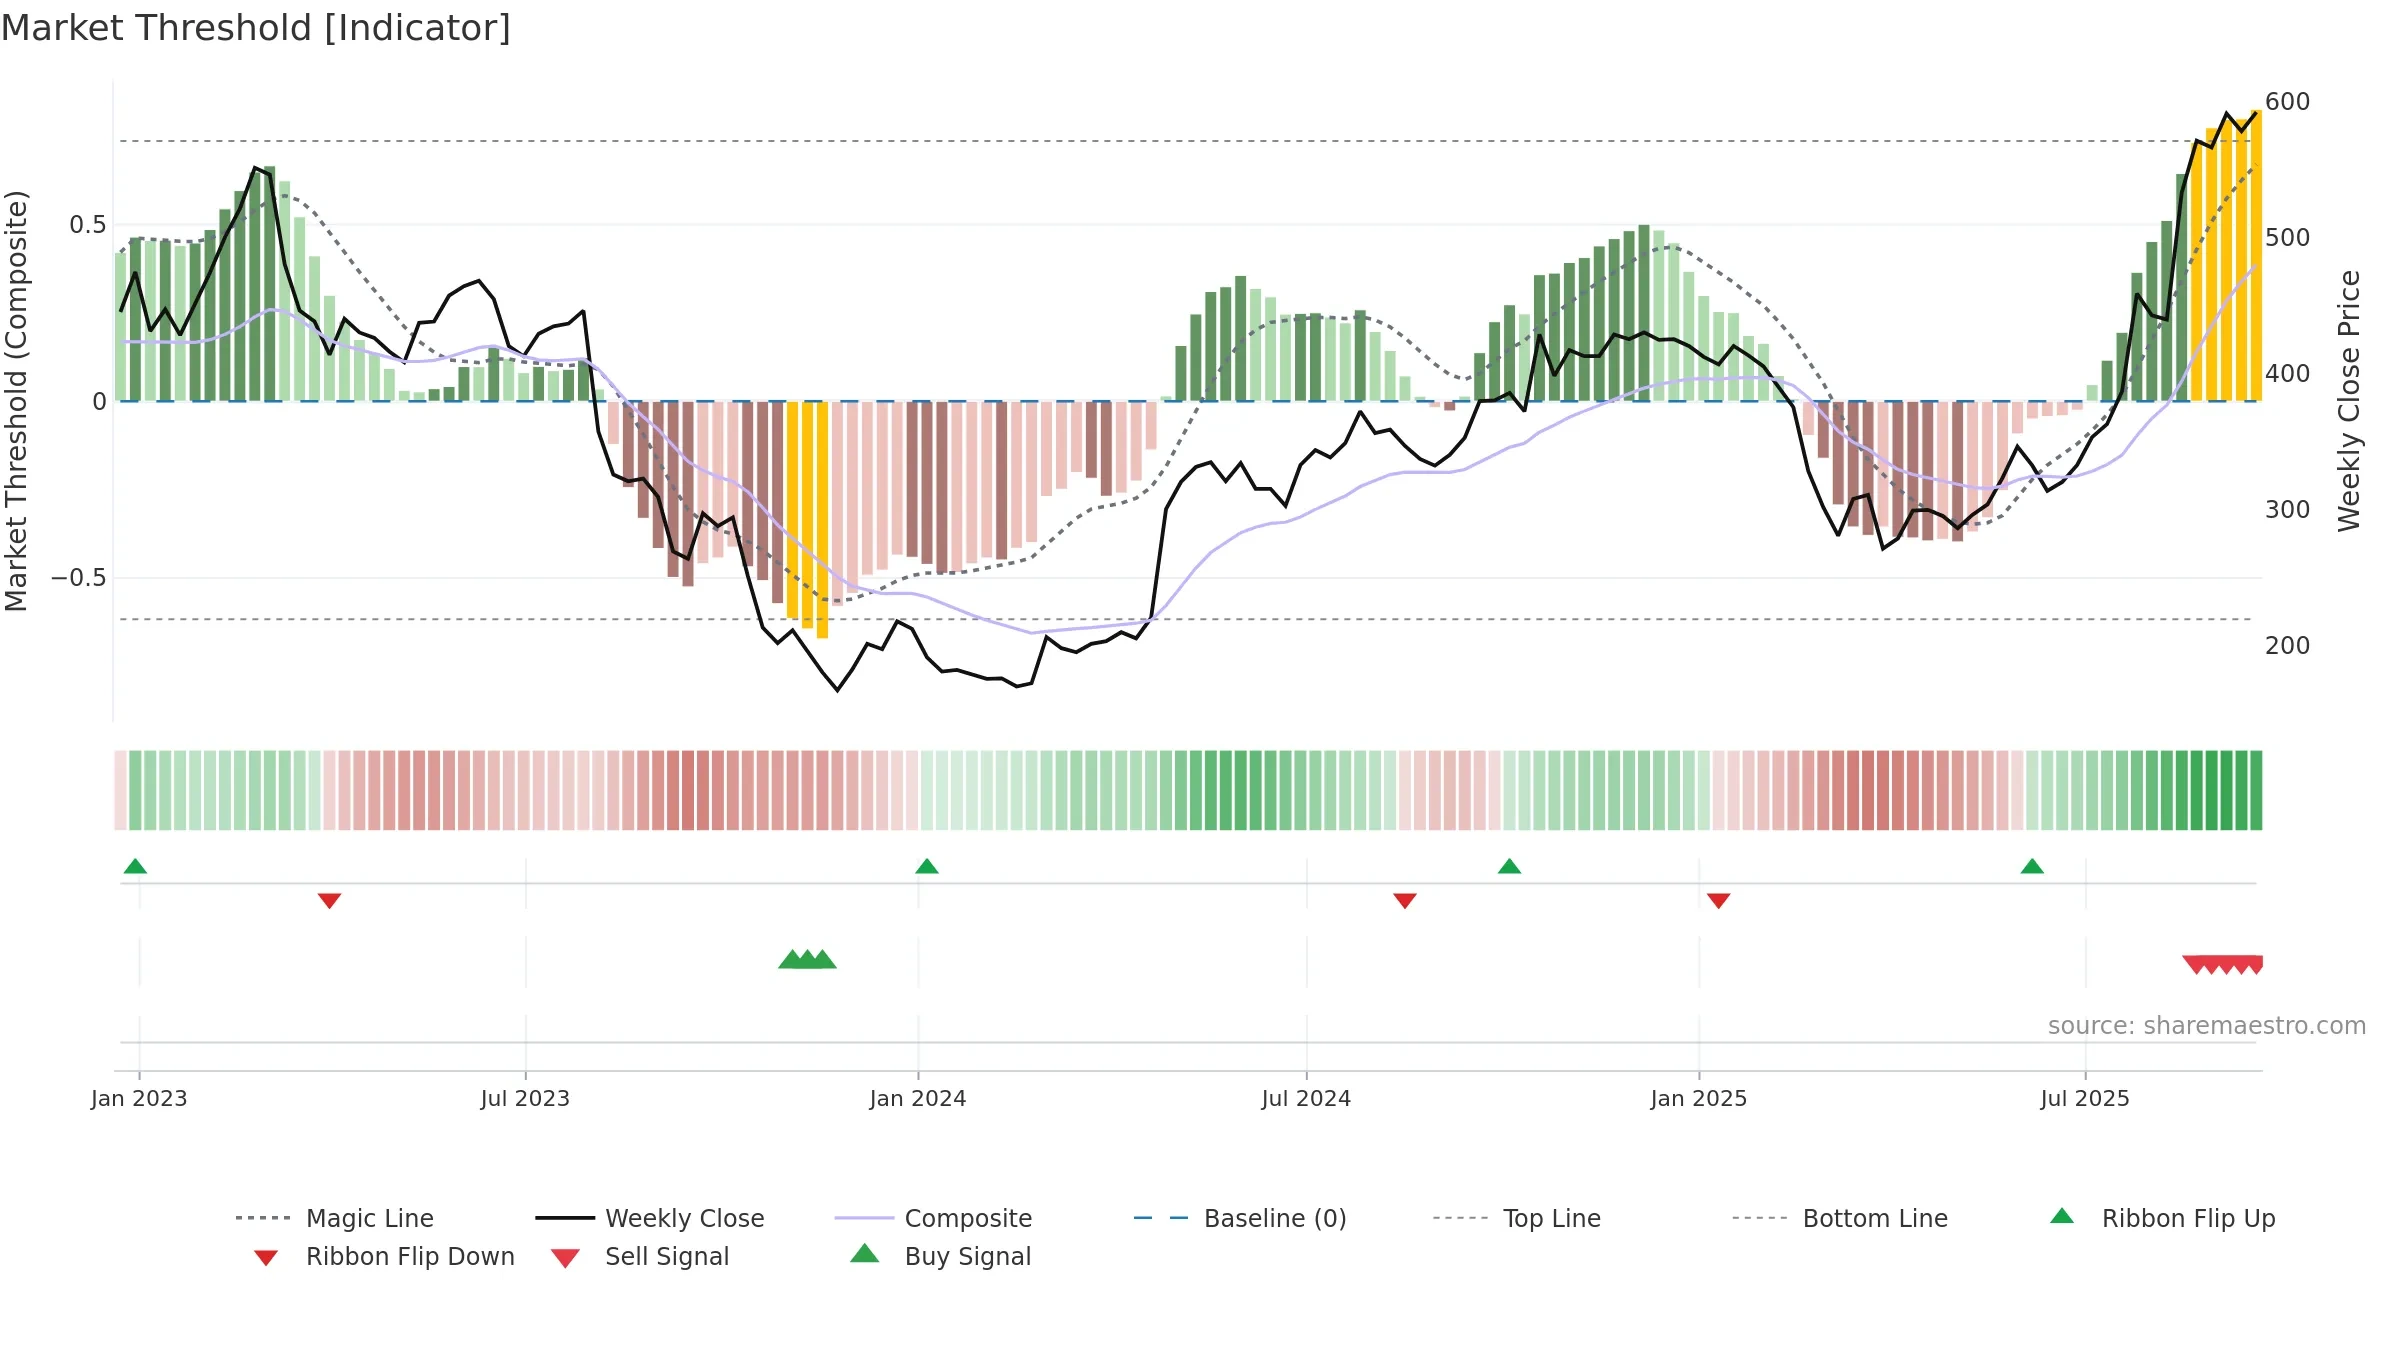The height and width of the screenshot is (1350, 2400).
Task: Click the Market Threshold [Indicator] title
Action: tap(256, 28)
